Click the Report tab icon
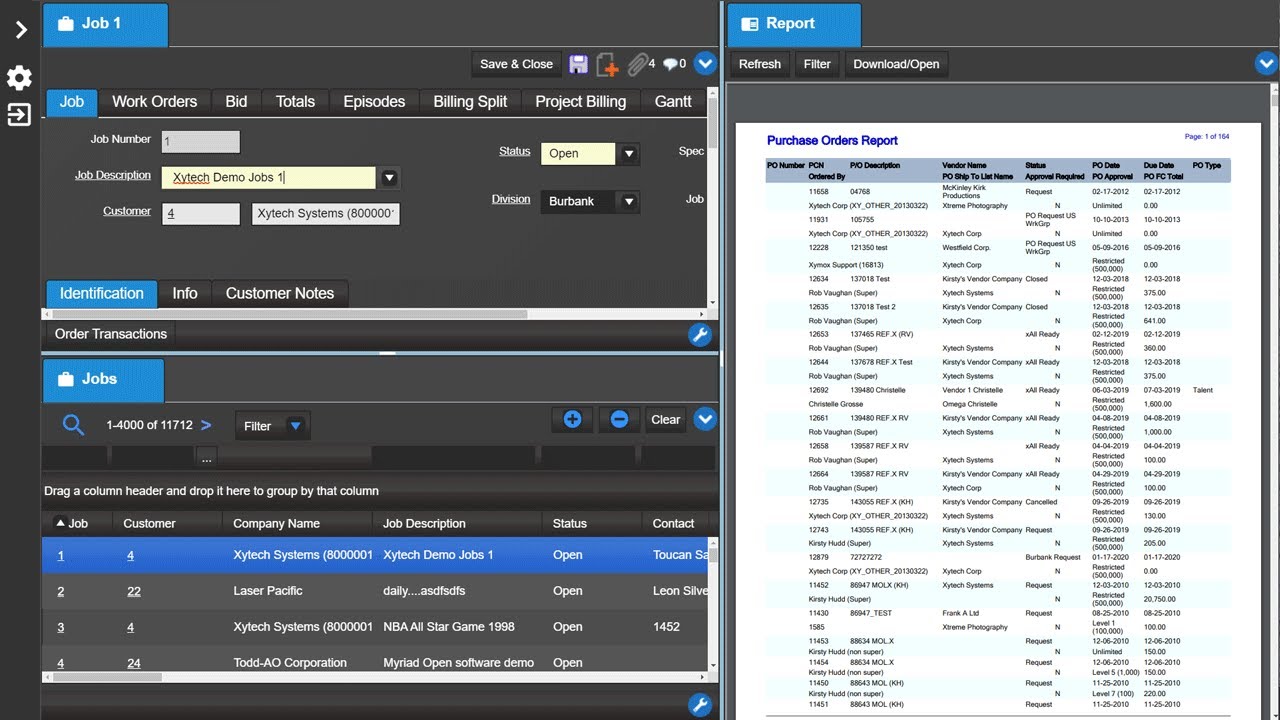Viewport: 1280px width, 720px height. [748, 24]
